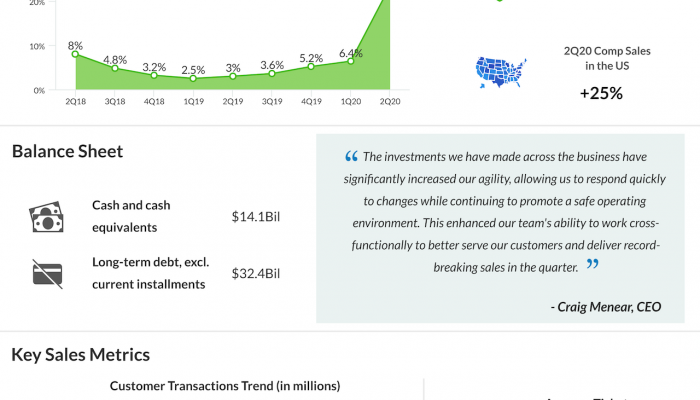The image size is (700, 400).
Task: Click the Key Sales Metrics heading
Action: (x=80, y=355)
